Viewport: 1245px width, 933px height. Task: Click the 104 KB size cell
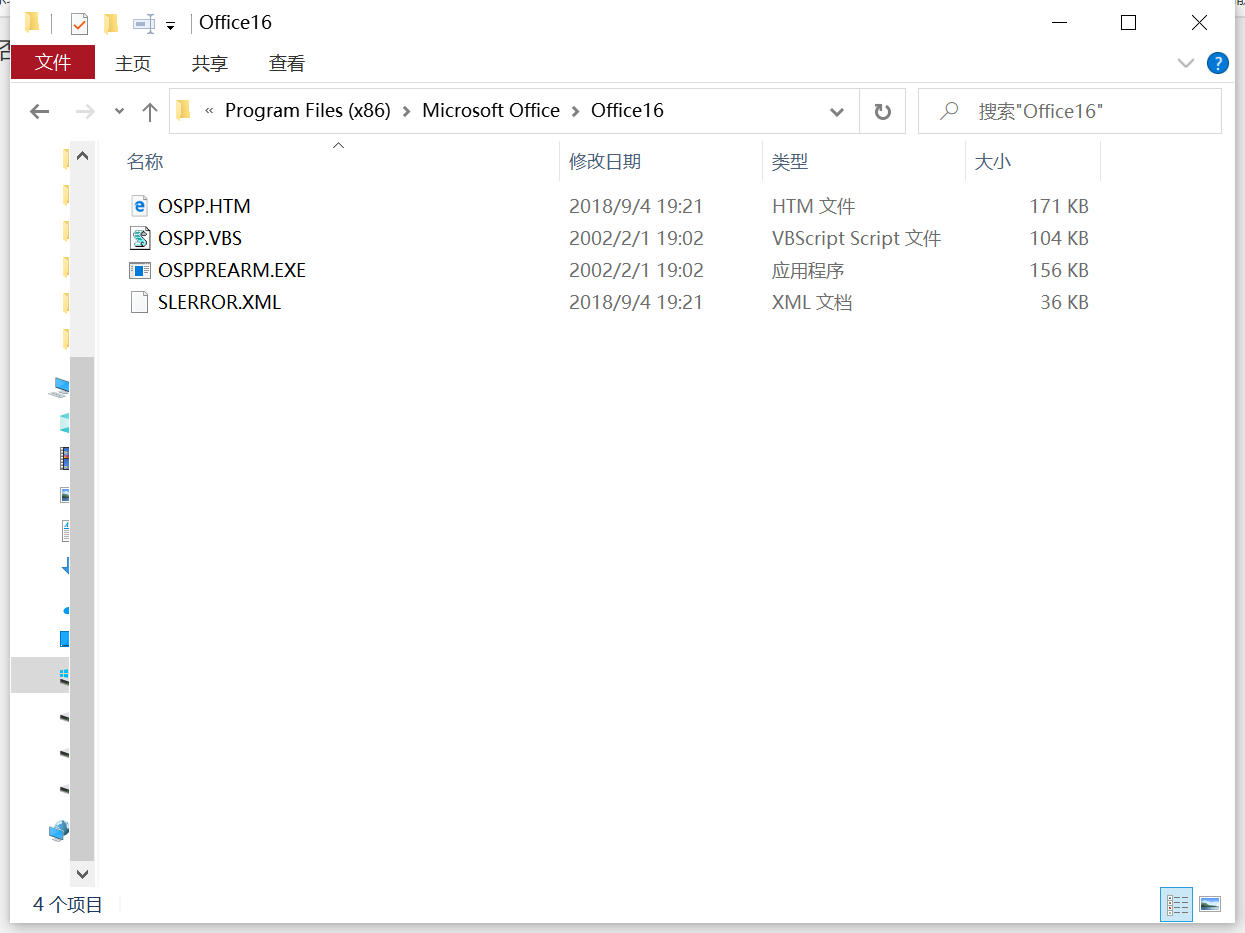pyautogui.click(x=1059, y=238)
